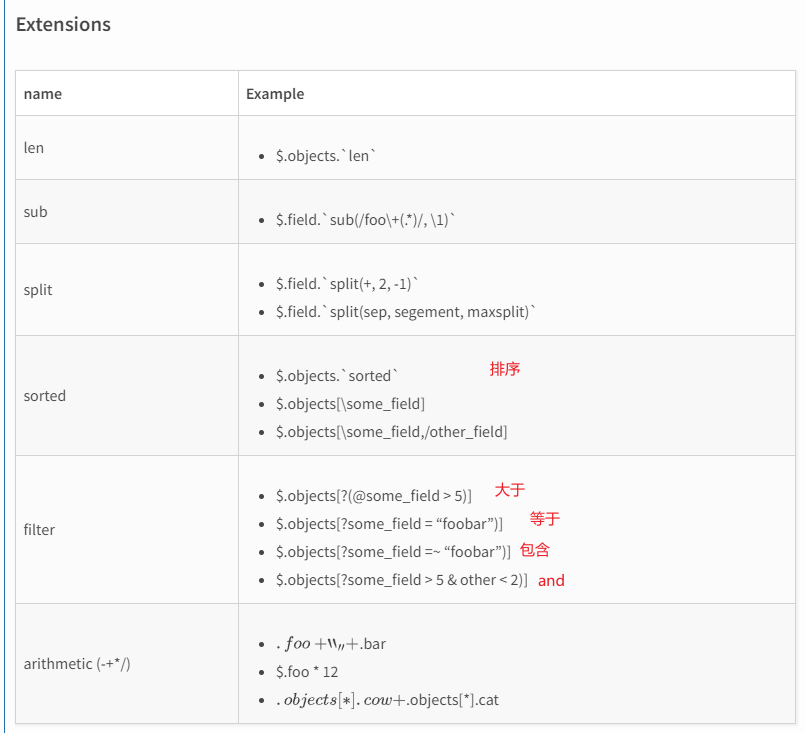Click the red 大于 annotation
805x733 pixels.
509,490
